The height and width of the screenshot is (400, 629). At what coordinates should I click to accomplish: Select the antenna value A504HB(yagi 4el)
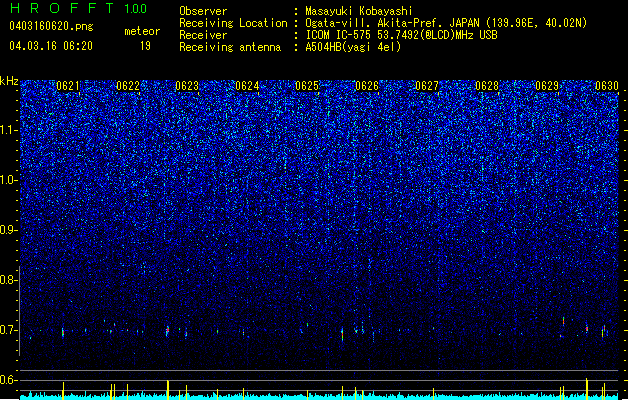[x=353, y=47]
